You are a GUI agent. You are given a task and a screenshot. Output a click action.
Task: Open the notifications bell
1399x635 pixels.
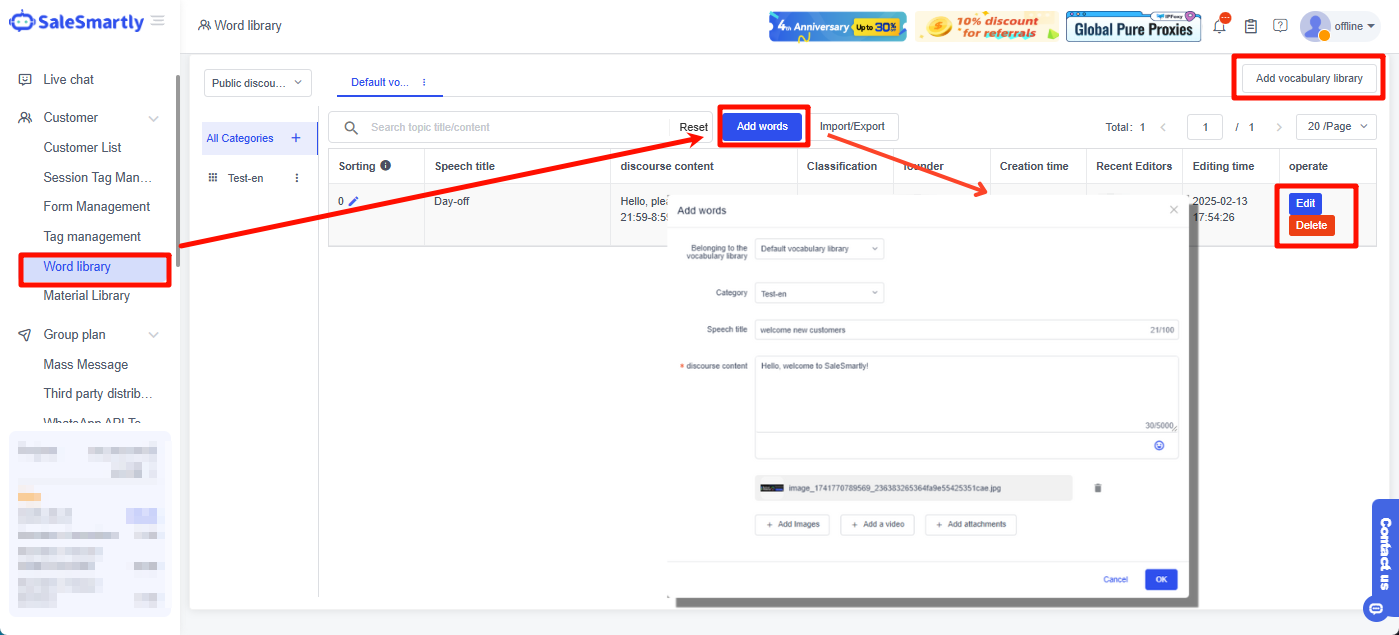1220,26
